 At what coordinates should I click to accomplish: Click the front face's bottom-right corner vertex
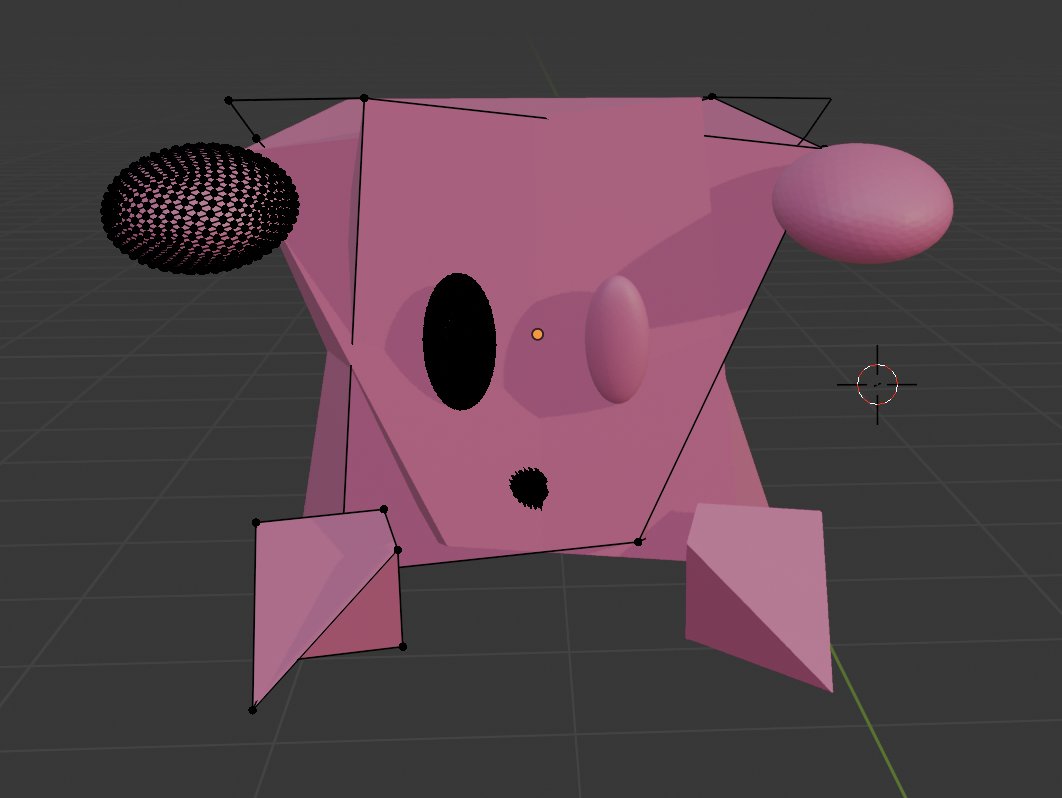pyautogui.click(x=638, y=542)
